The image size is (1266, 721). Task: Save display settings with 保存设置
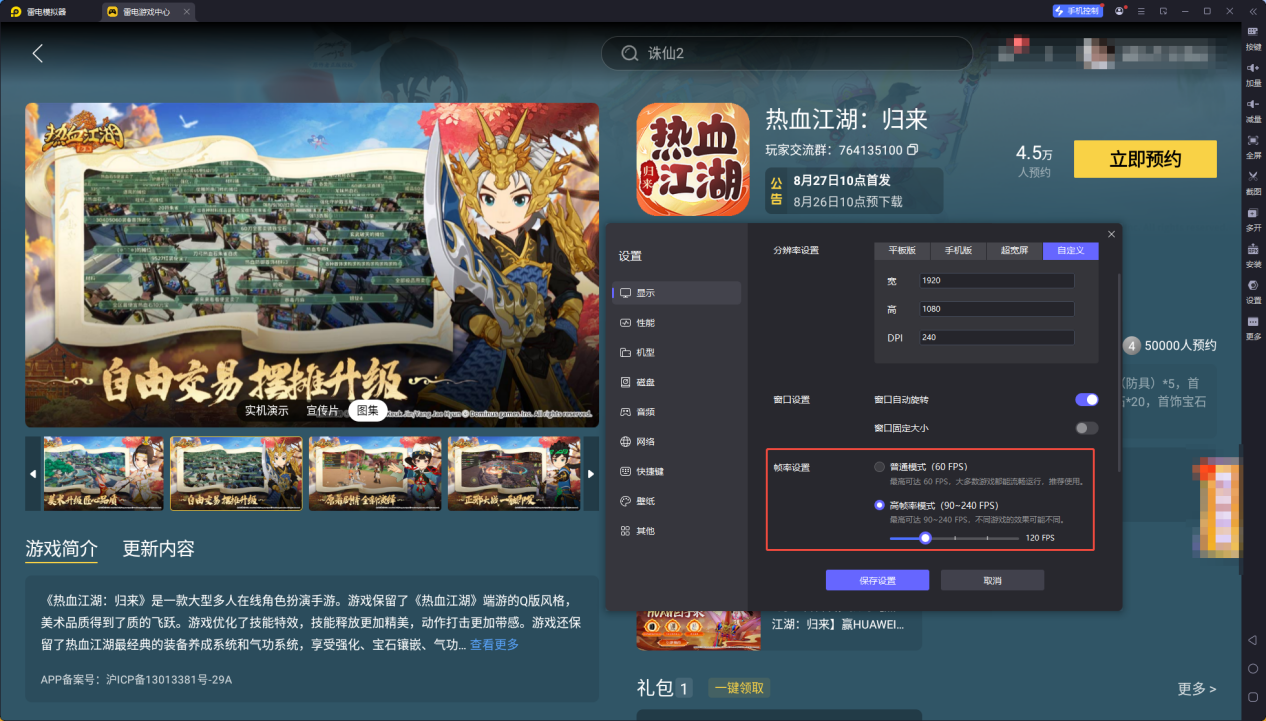click(877, 580)
